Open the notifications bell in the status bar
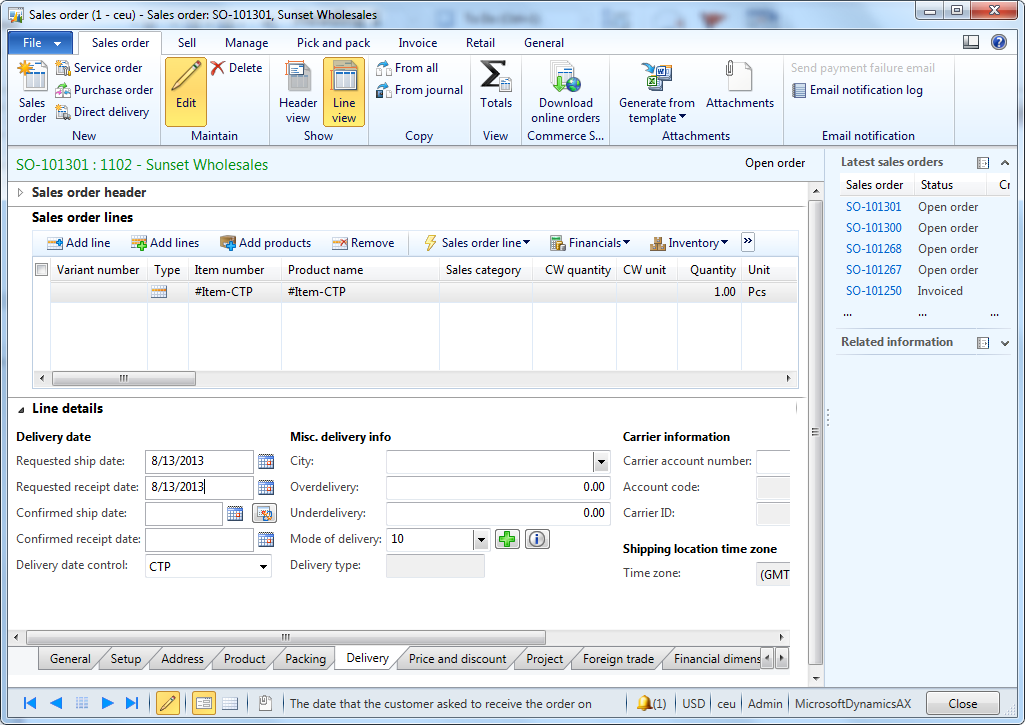The width and height of the screenshot is (1025, 725). tap(651, 703)
